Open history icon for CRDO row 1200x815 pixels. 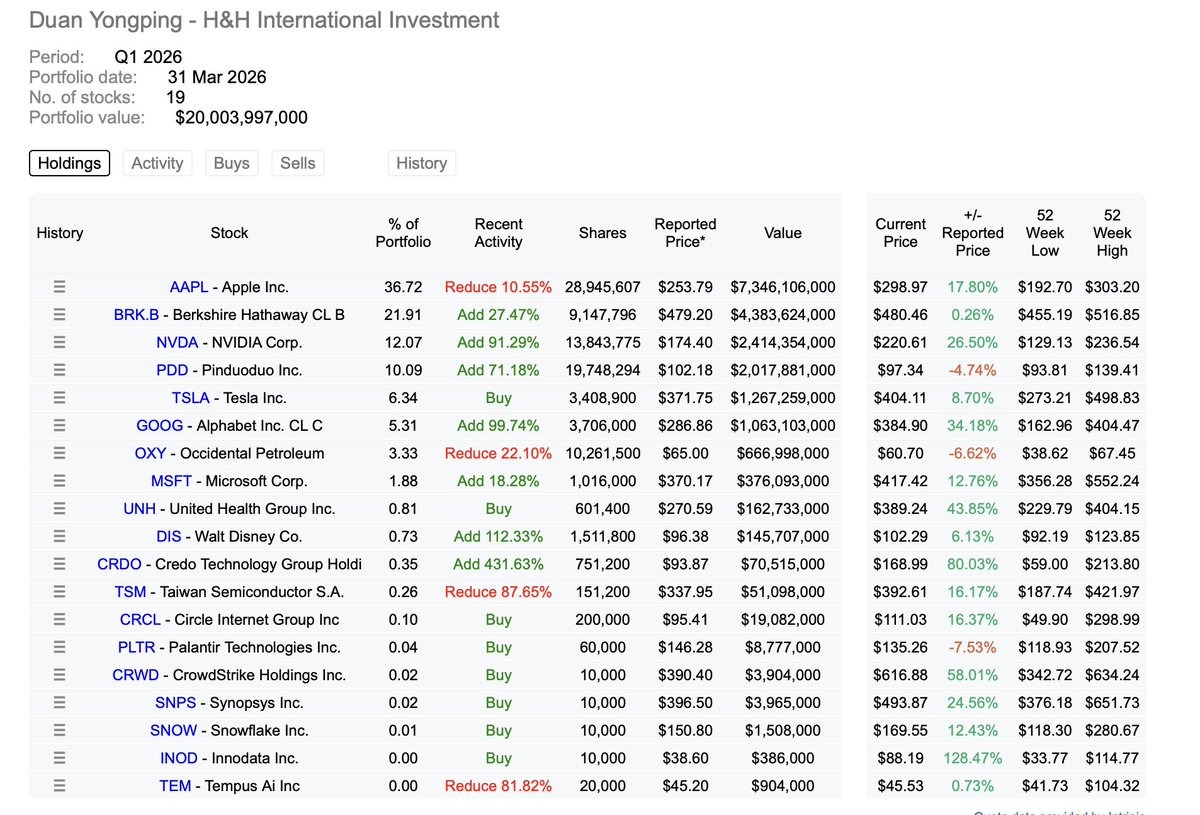[59, 564]
